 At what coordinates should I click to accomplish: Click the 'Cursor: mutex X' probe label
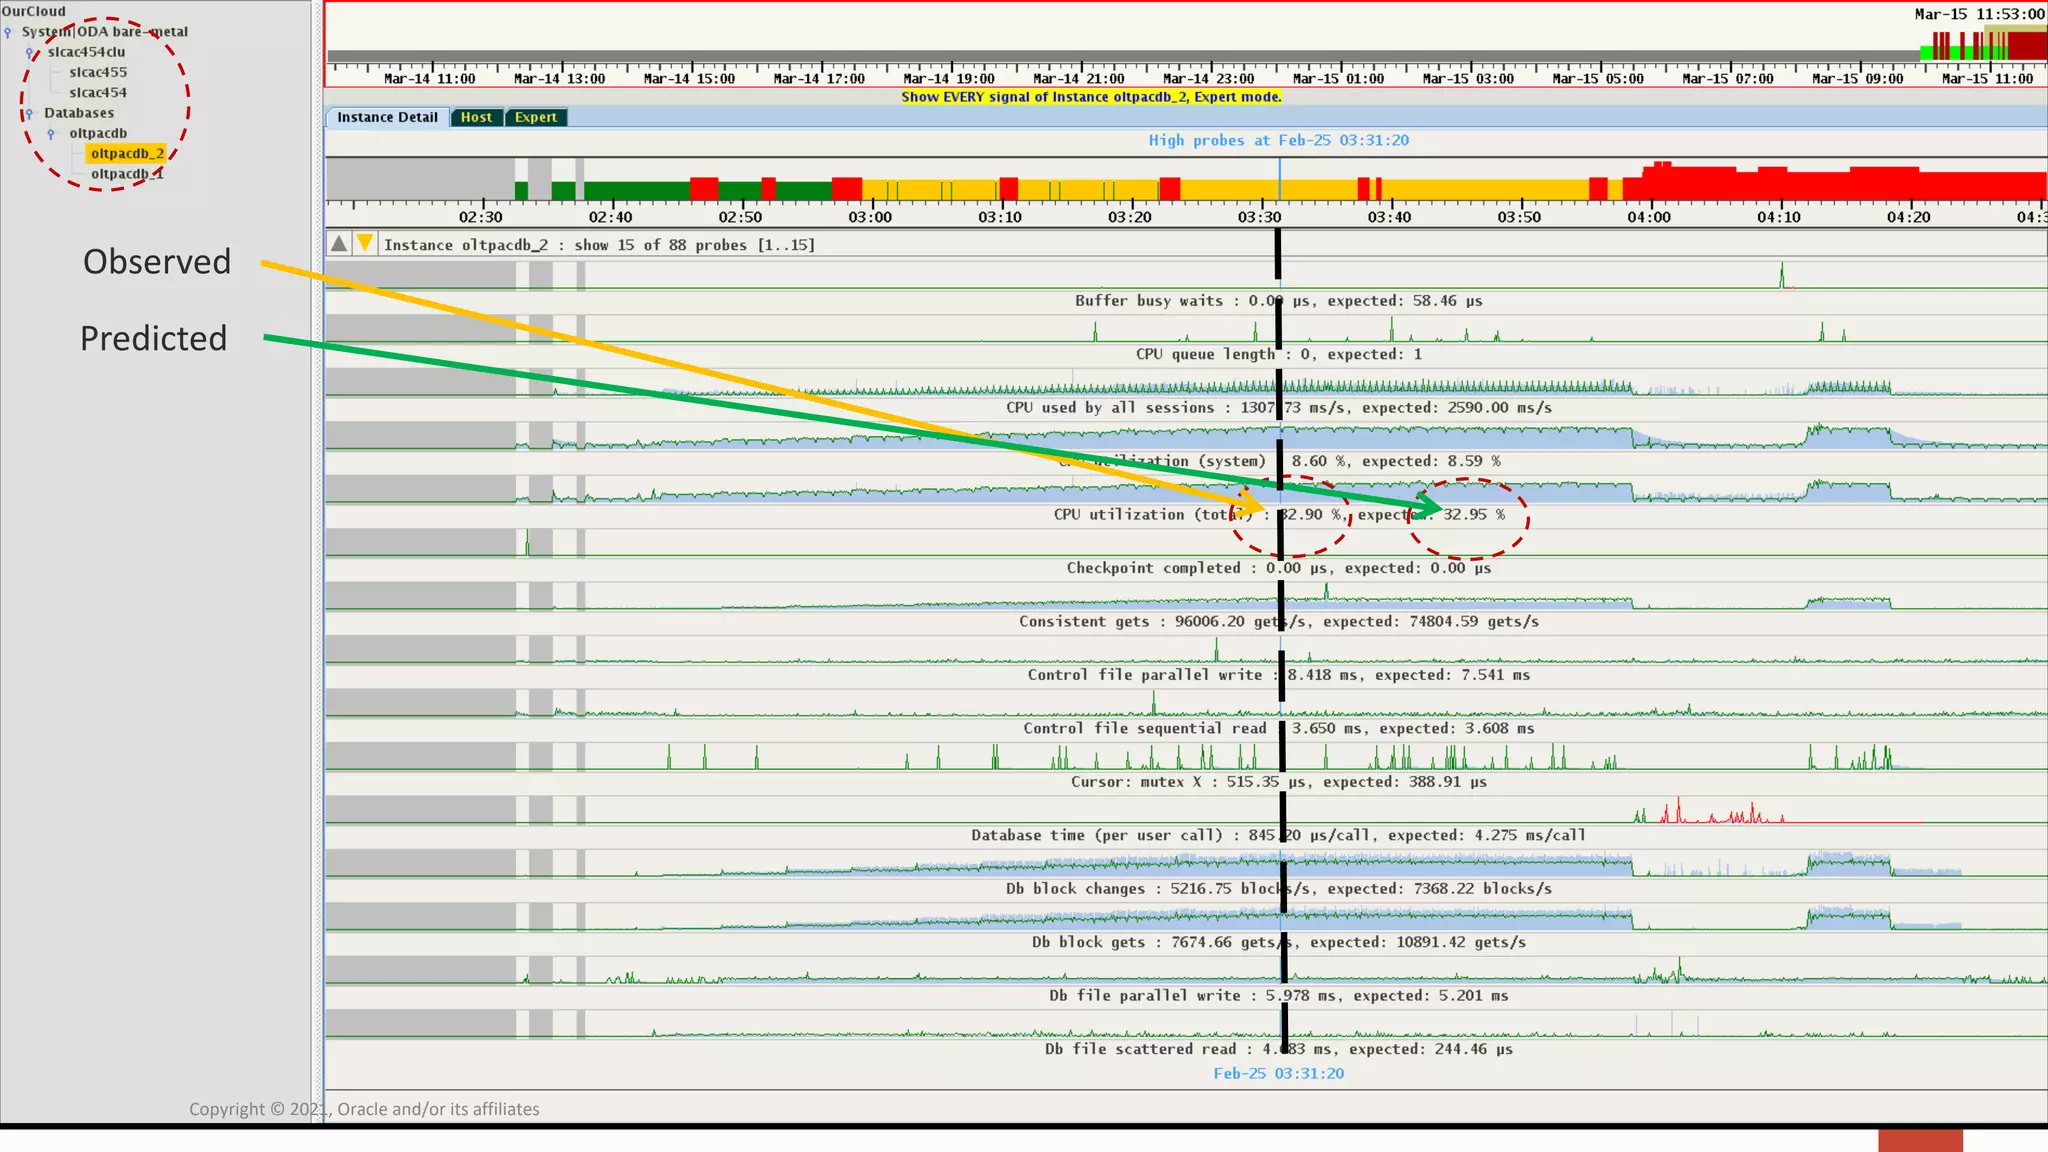click(1279, 782)
